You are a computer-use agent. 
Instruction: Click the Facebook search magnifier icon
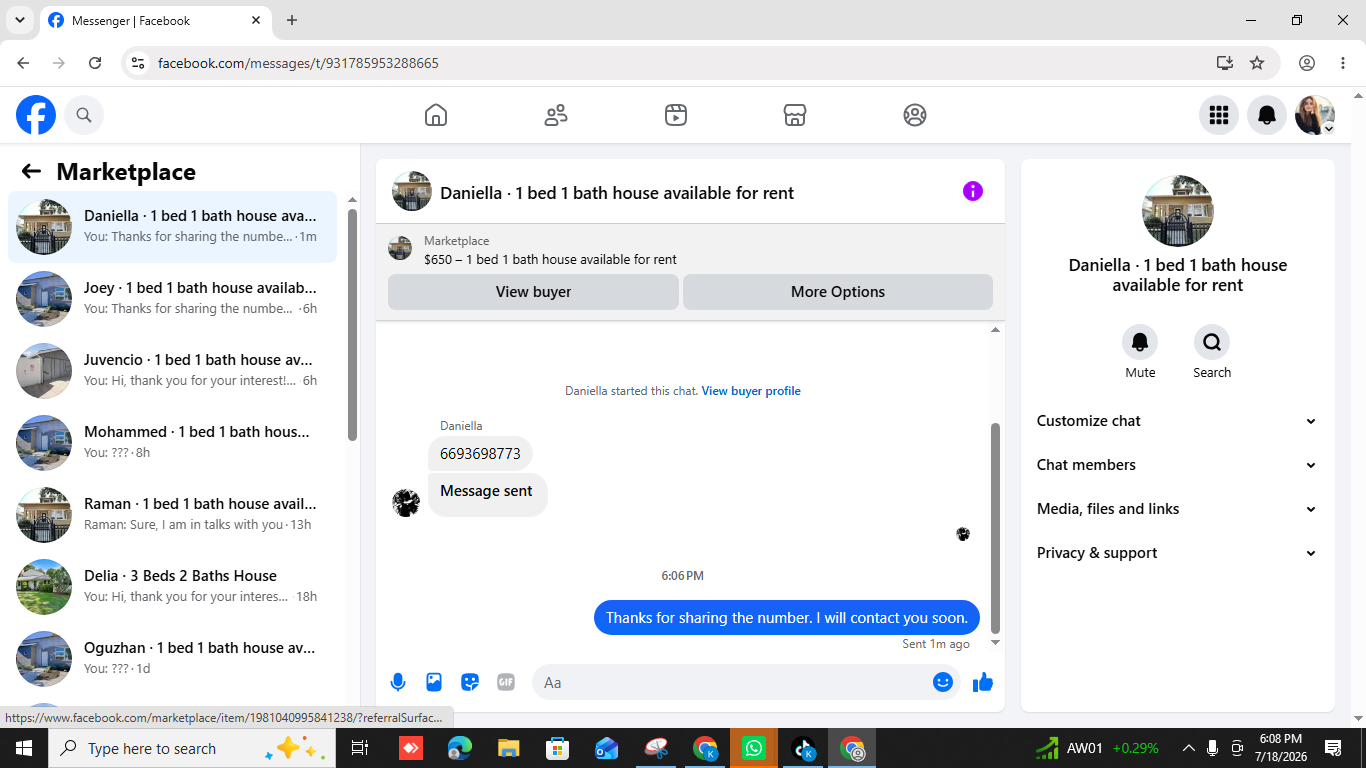84,115
